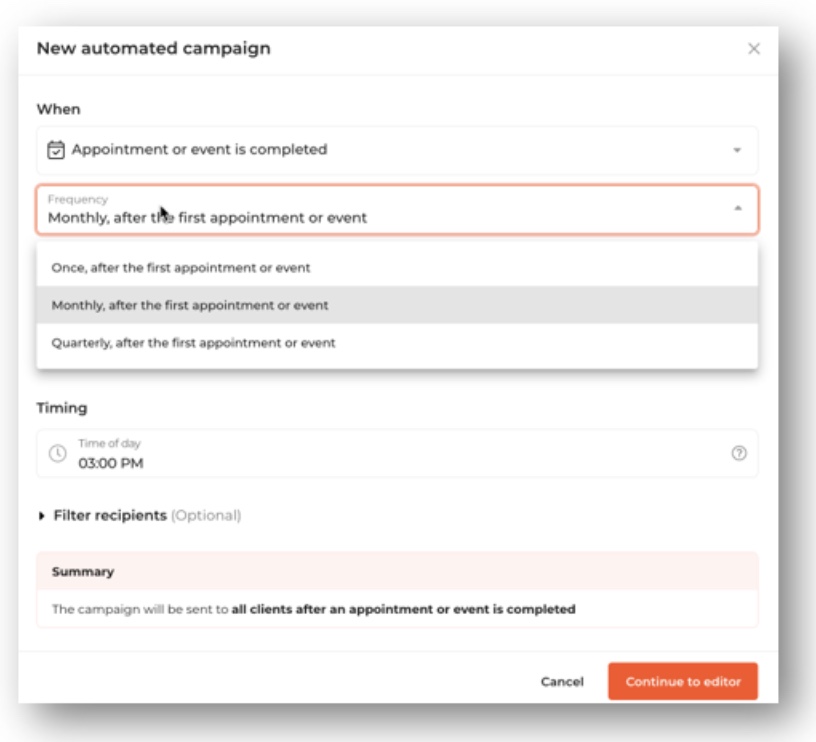
Task: Expand Filter recipients with the disclosure triangle
Action: click(42, 516)
